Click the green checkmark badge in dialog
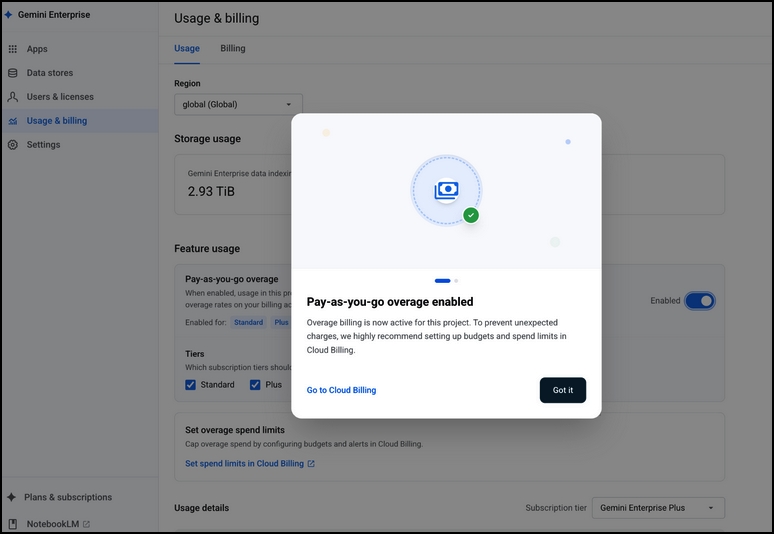Screen dimensions: 774x534 coord(471,215)
